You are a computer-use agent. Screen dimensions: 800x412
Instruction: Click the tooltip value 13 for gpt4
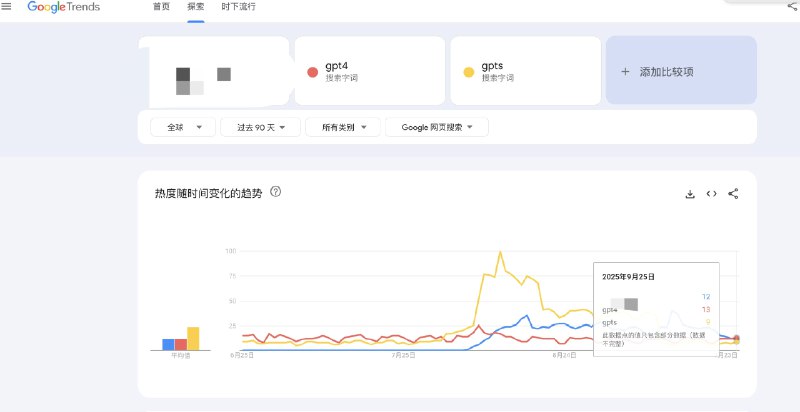point(706,310)
